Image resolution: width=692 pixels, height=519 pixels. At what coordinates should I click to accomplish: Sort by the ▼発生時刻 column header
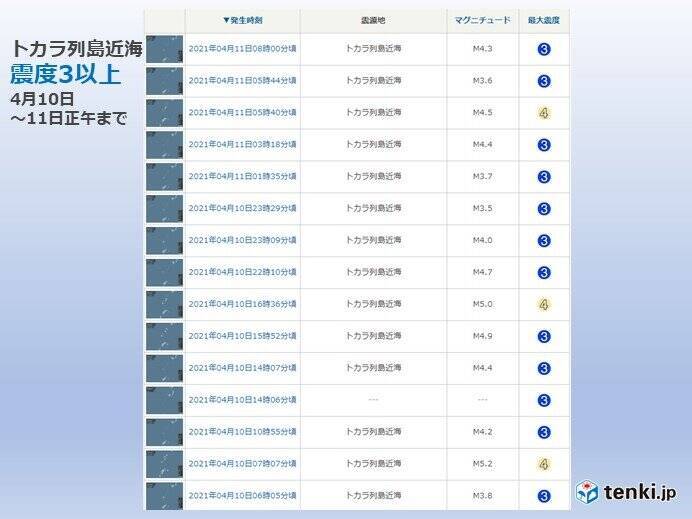242,20
